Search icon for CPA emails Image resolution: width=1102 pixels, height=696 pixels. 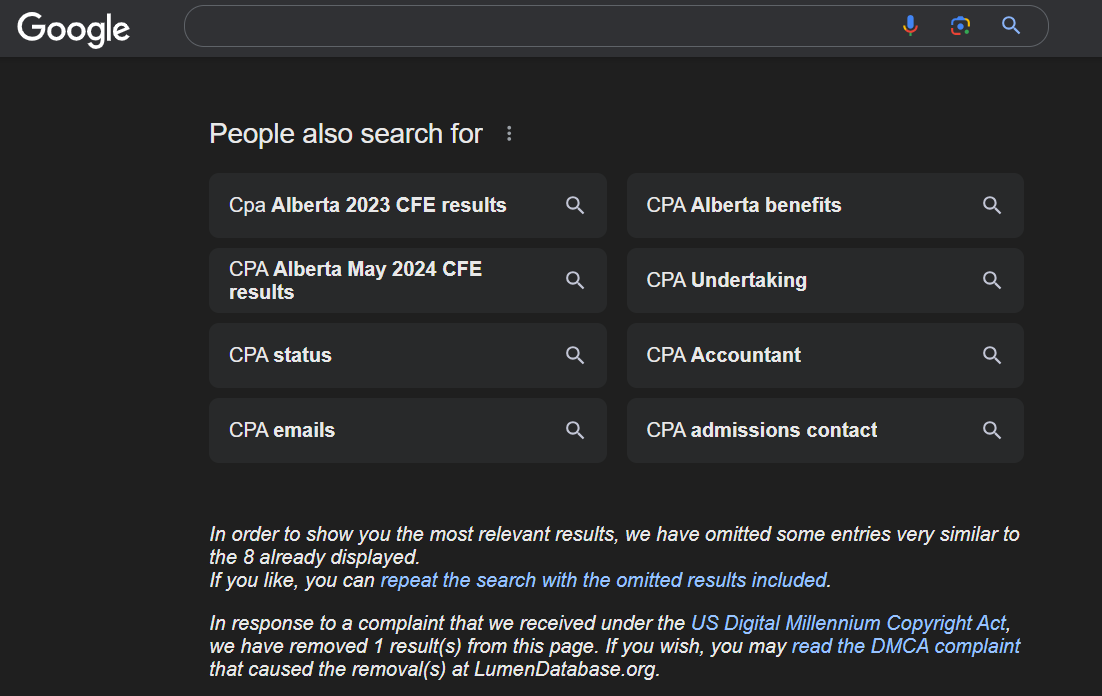point(575,430)
